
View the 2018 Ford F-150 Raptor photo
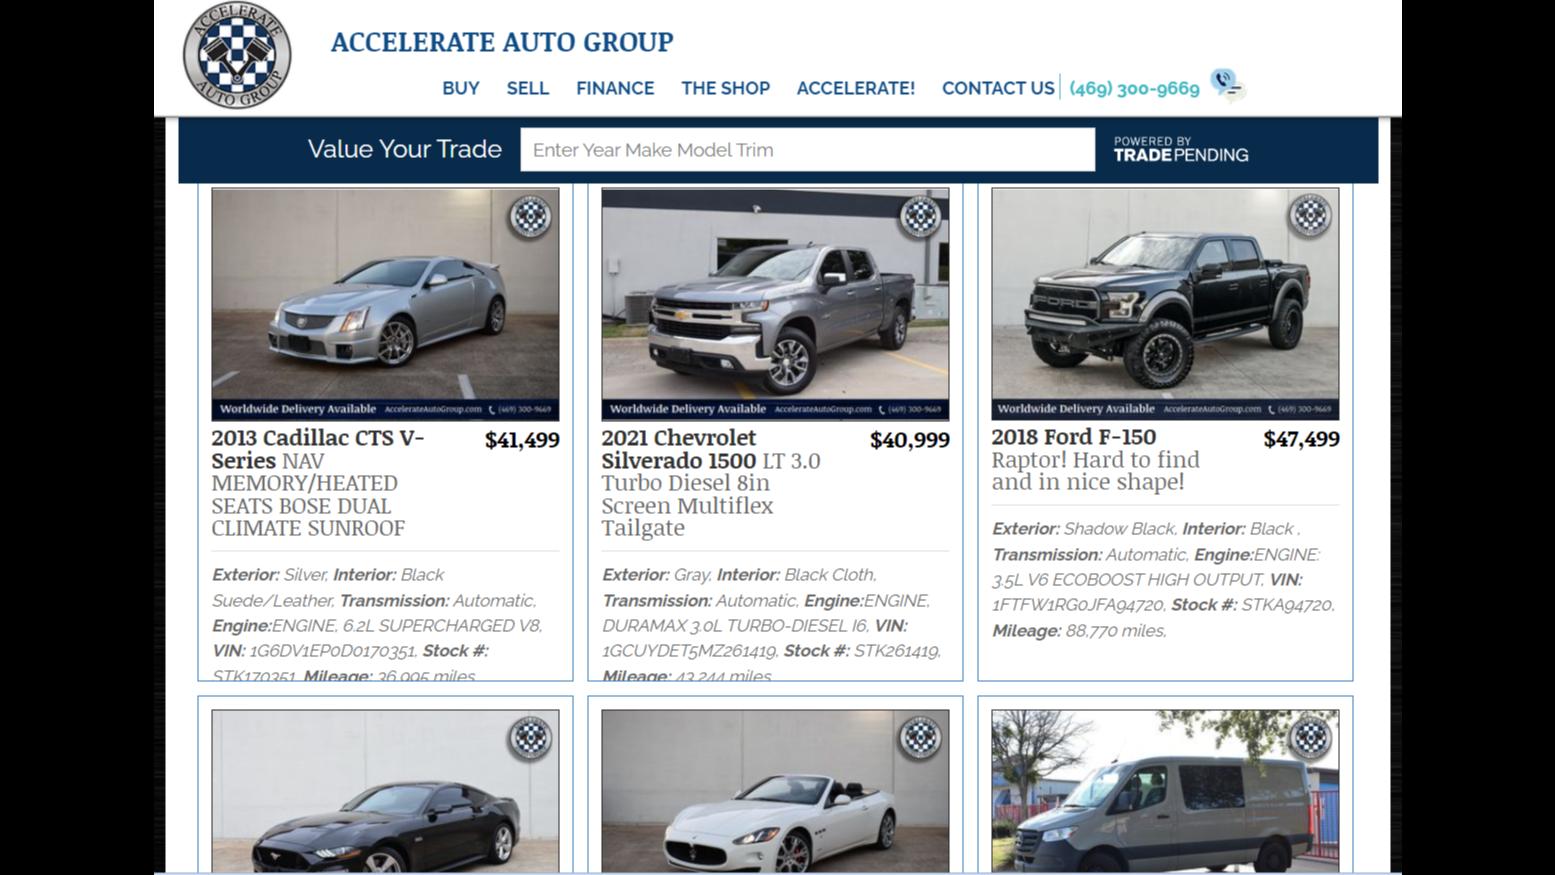[1165, 304]
